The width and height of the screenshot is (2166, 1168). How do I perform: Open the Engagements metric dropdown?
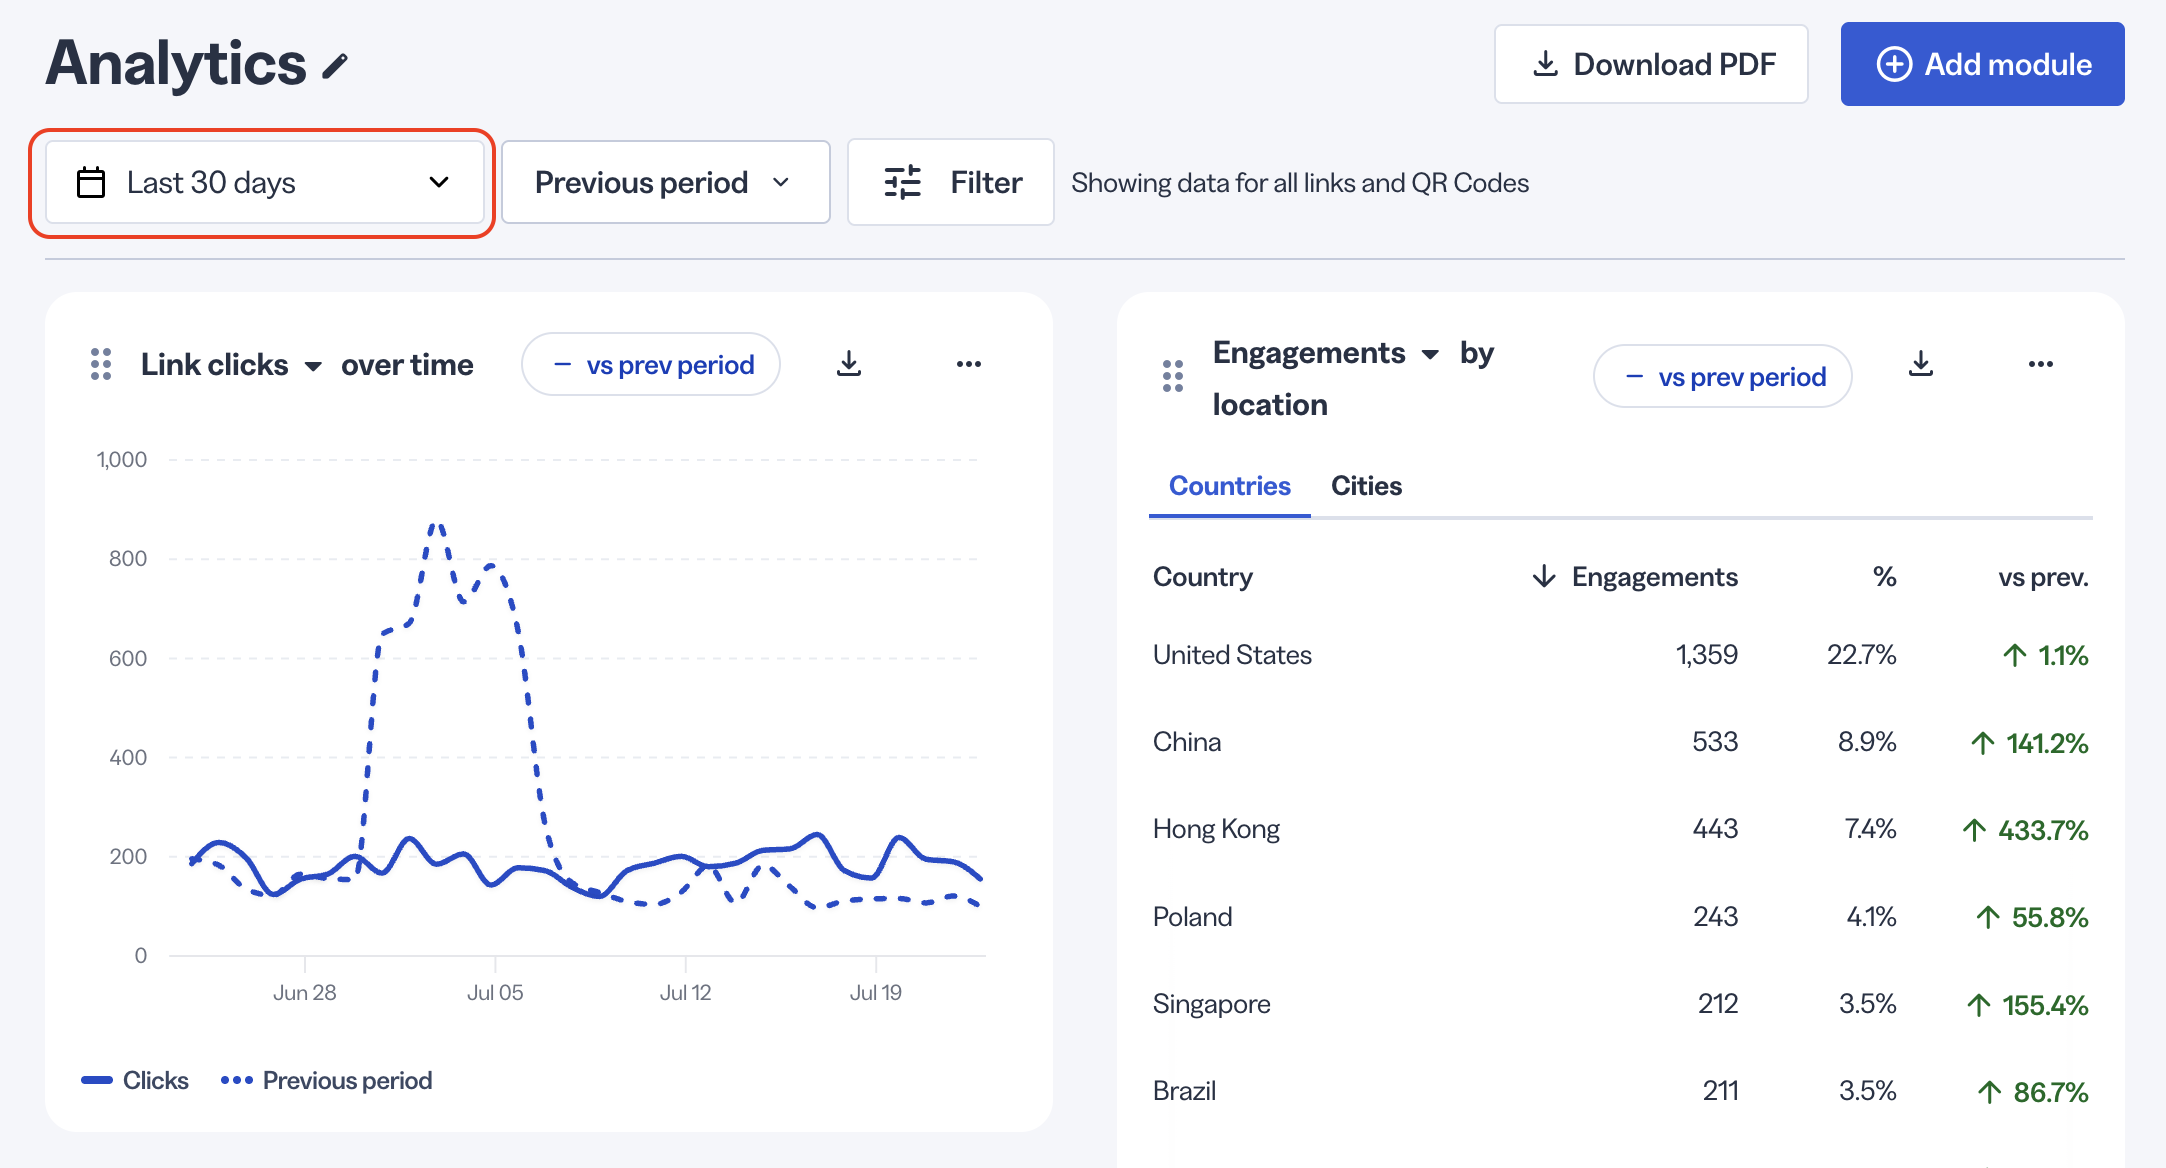[1326, 353]
